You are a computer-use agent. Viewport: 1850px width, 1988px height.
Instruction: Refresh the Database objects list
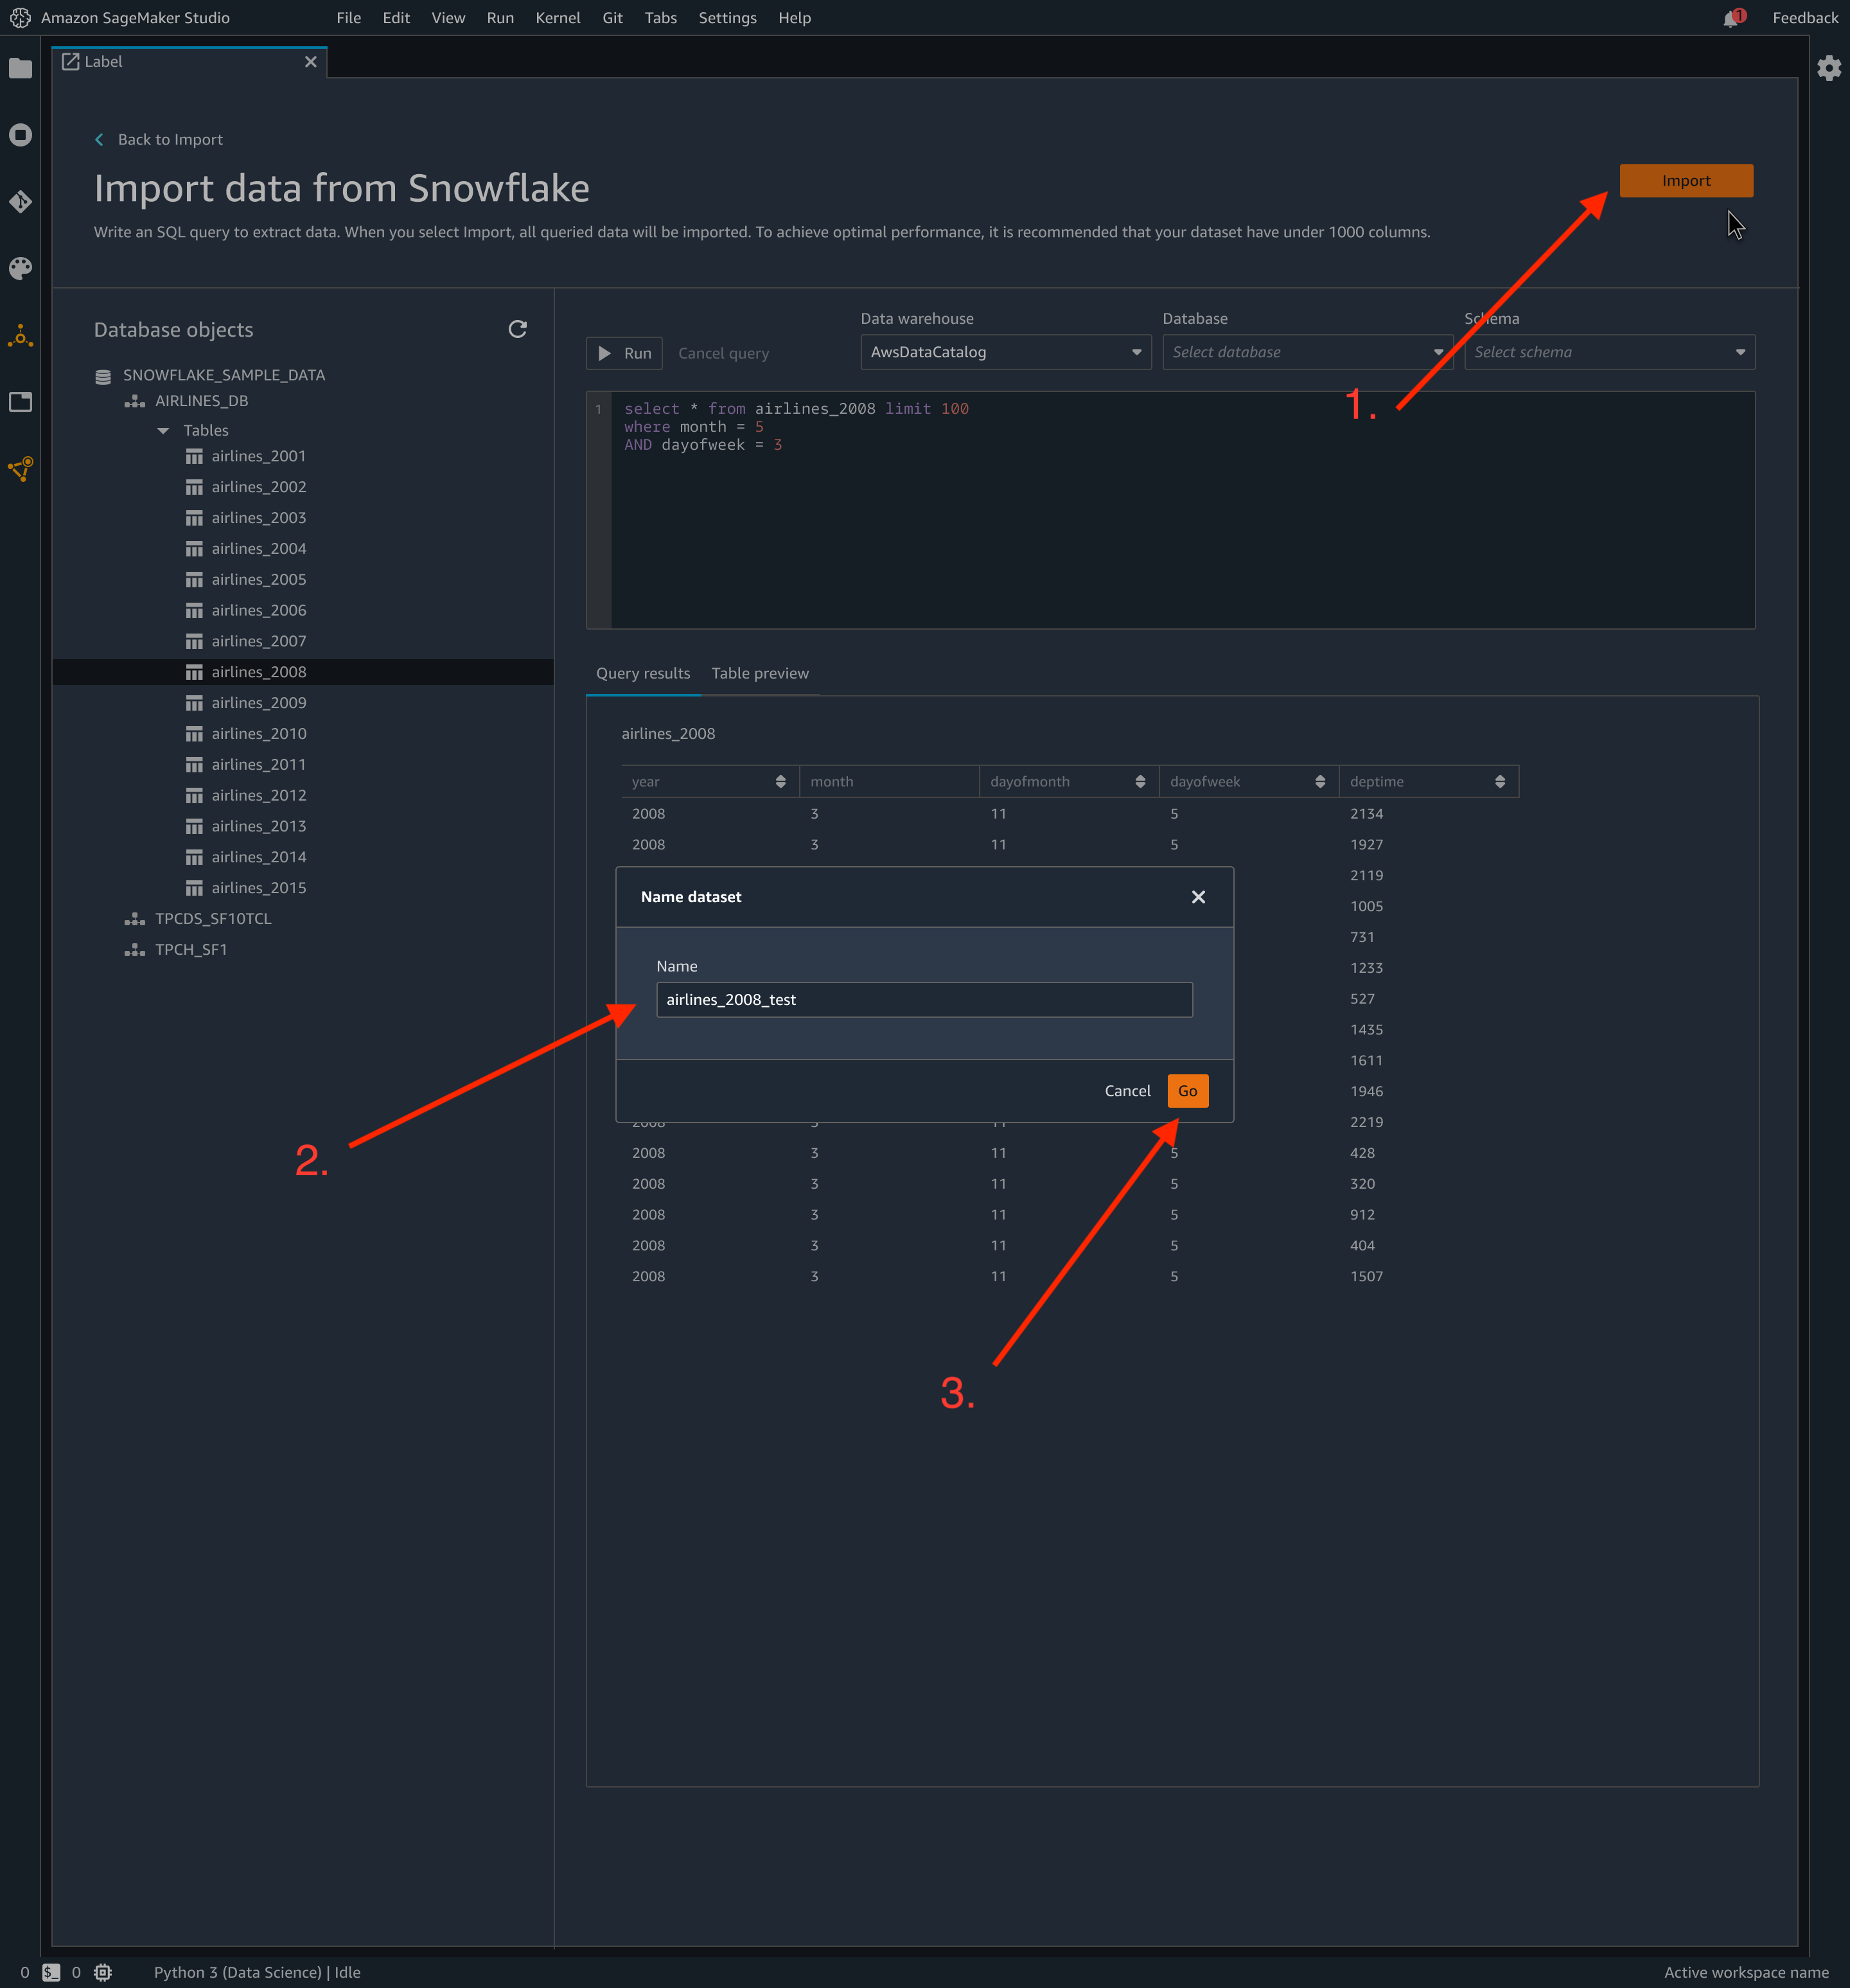[x=517, y=329]
